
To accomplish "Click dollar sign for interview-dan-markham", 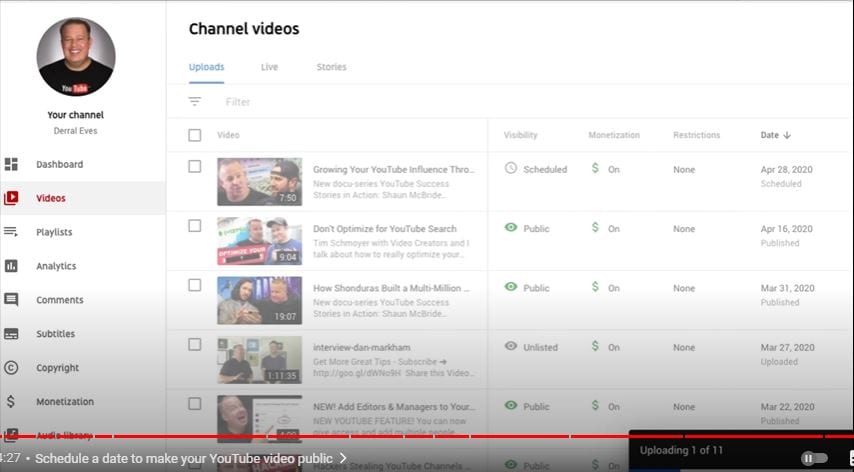I will [595, 346].
